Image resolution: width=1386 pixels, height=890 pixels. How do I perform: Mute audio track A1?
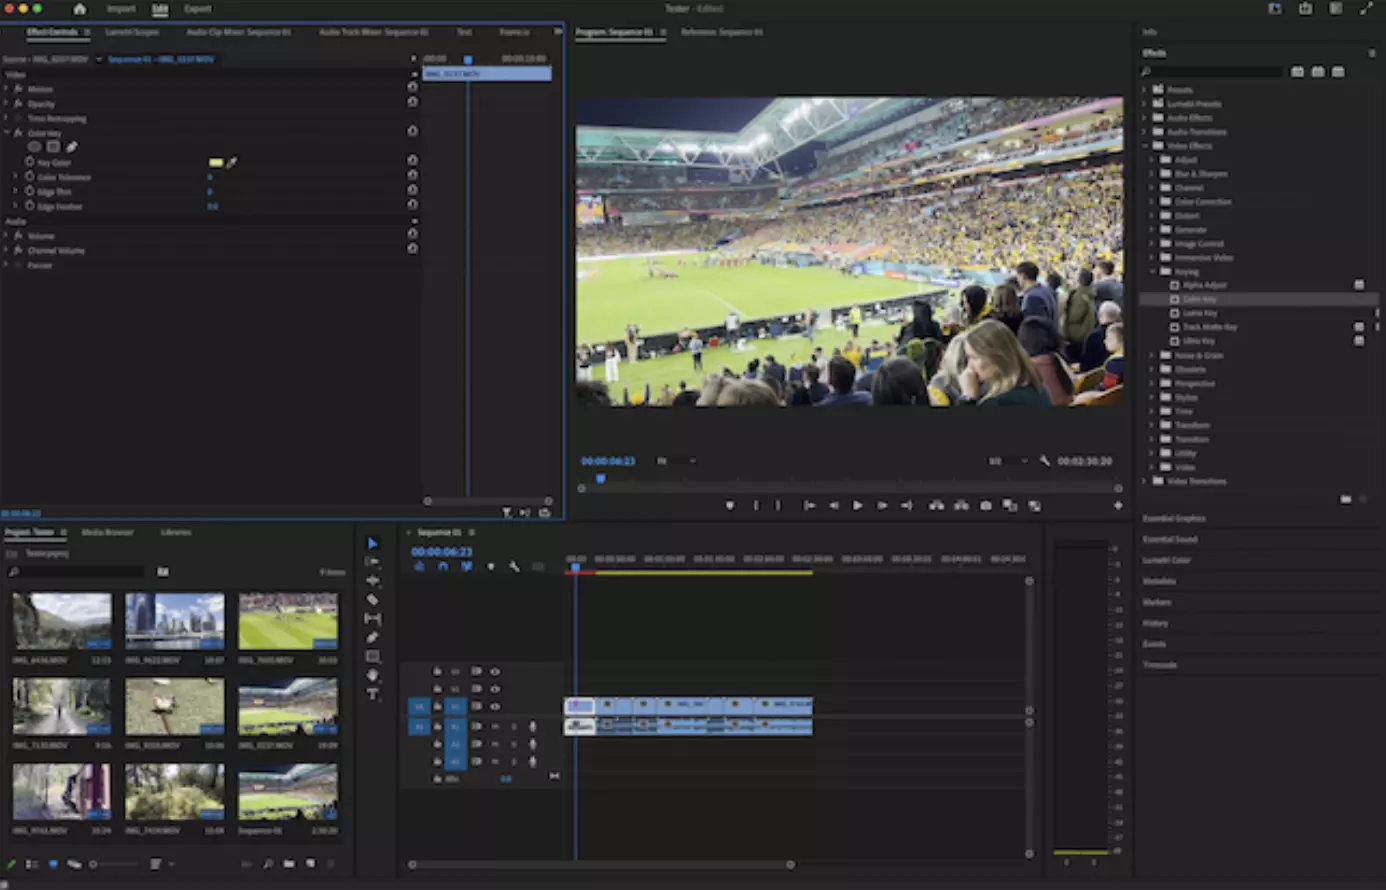point(495,726)
